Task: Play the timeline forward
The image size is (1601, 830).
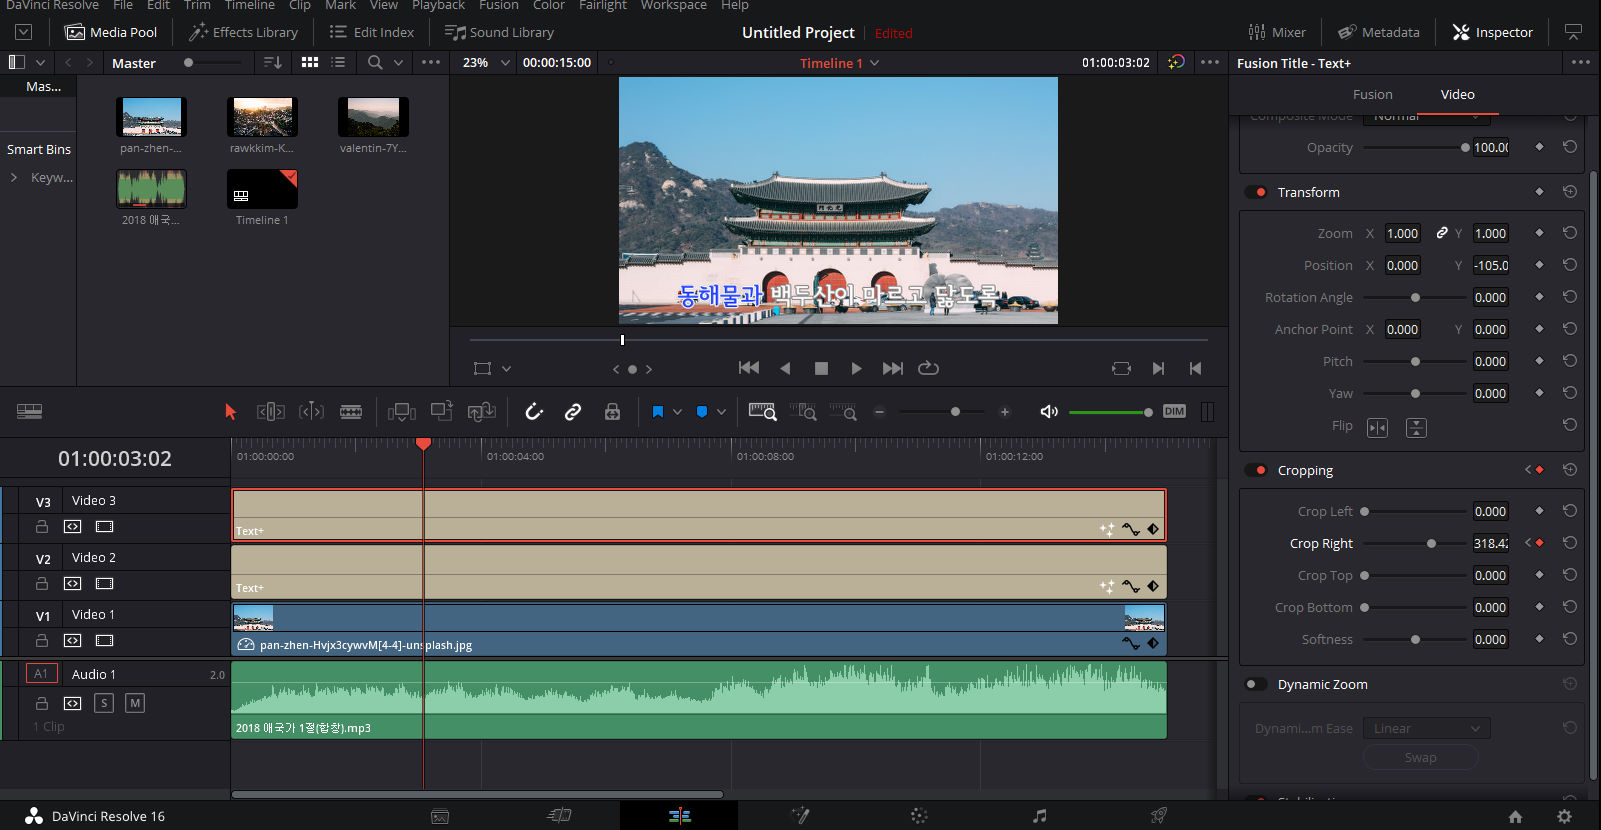Action: tap(856, 368)
